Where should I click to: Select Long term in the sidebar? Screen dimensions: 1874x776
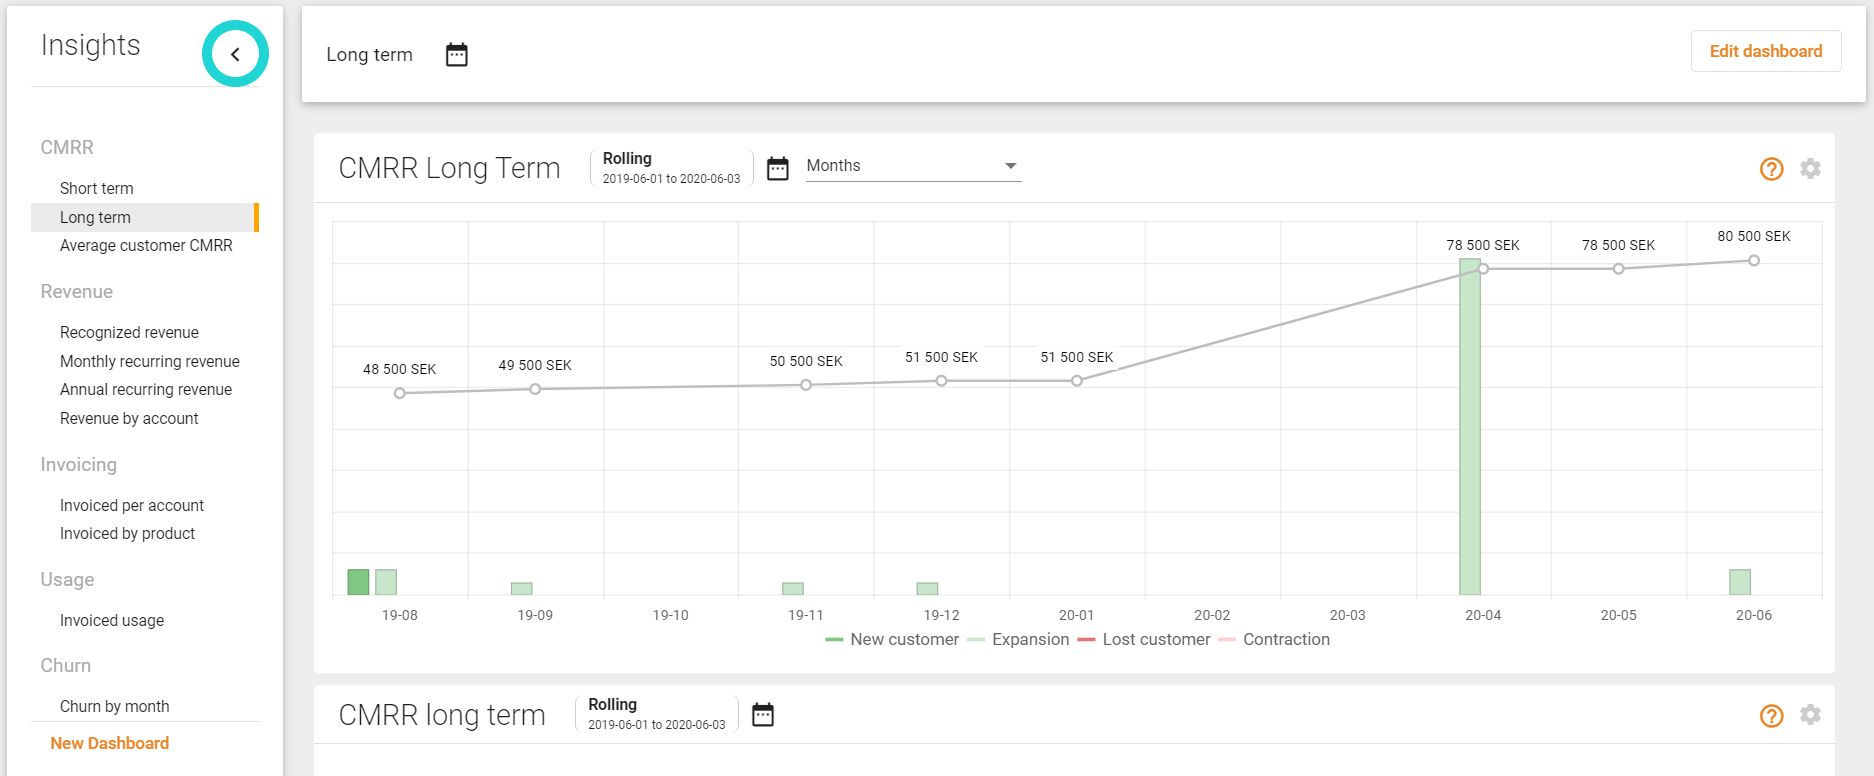click(x=145, y=217)
